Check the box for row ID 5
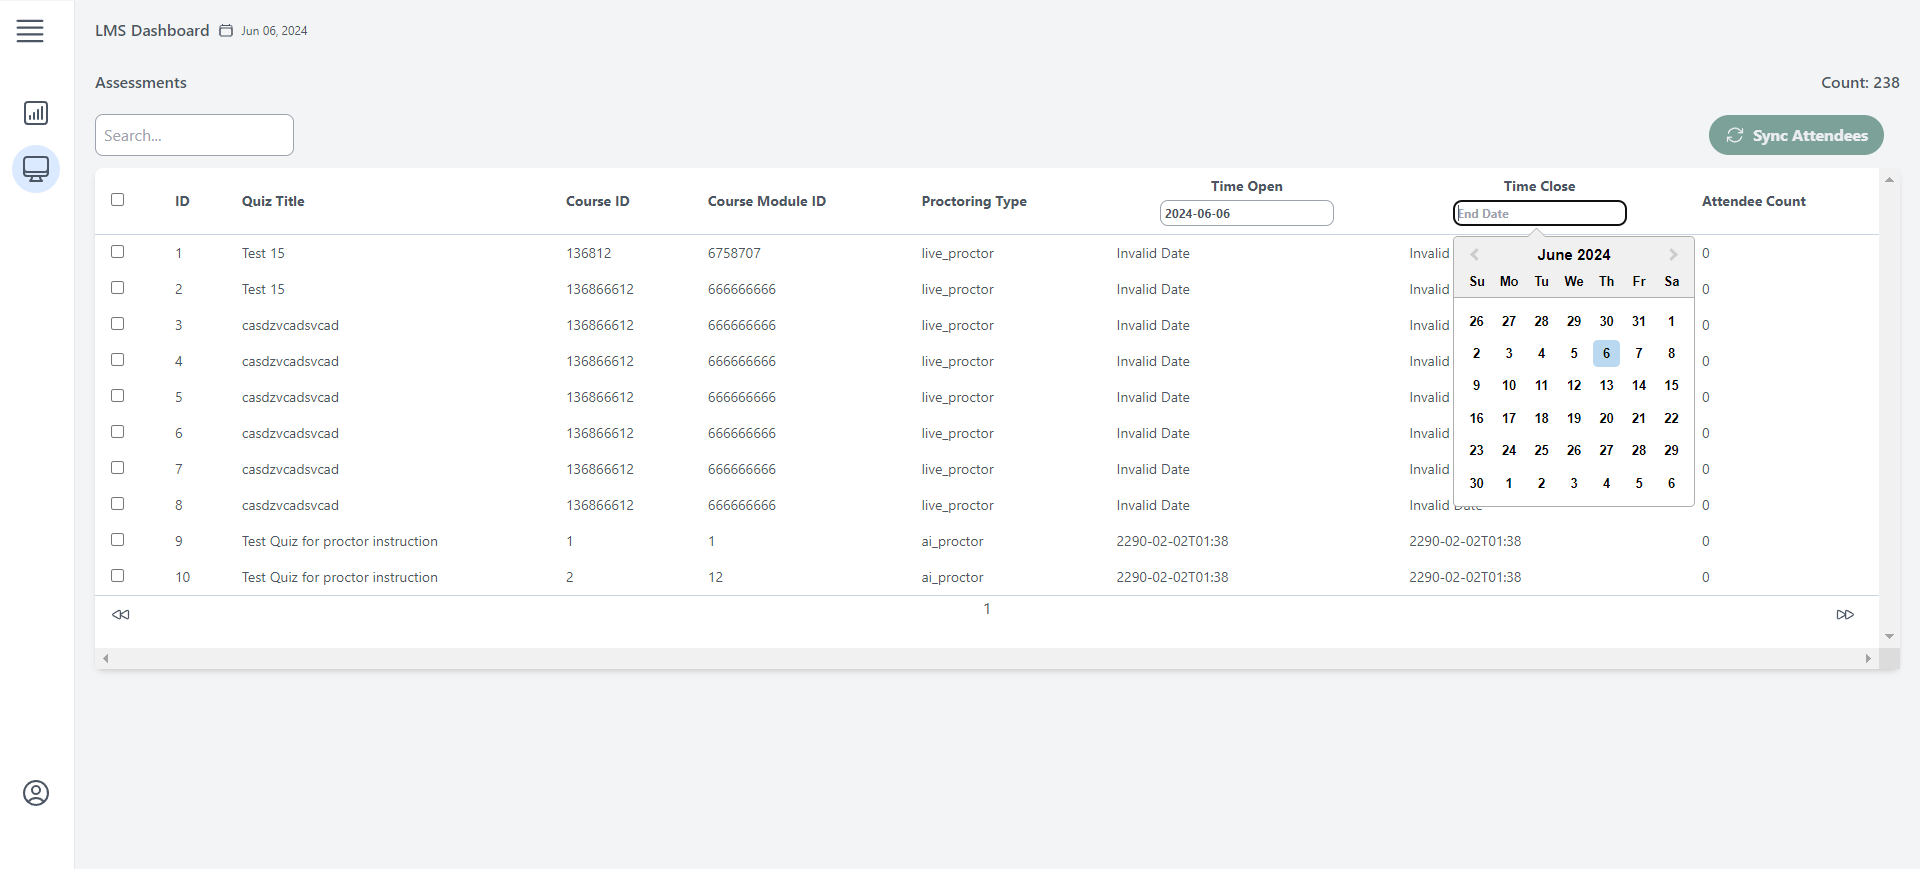The height and width of the screenshot is (869, 1920). (118, 396)
